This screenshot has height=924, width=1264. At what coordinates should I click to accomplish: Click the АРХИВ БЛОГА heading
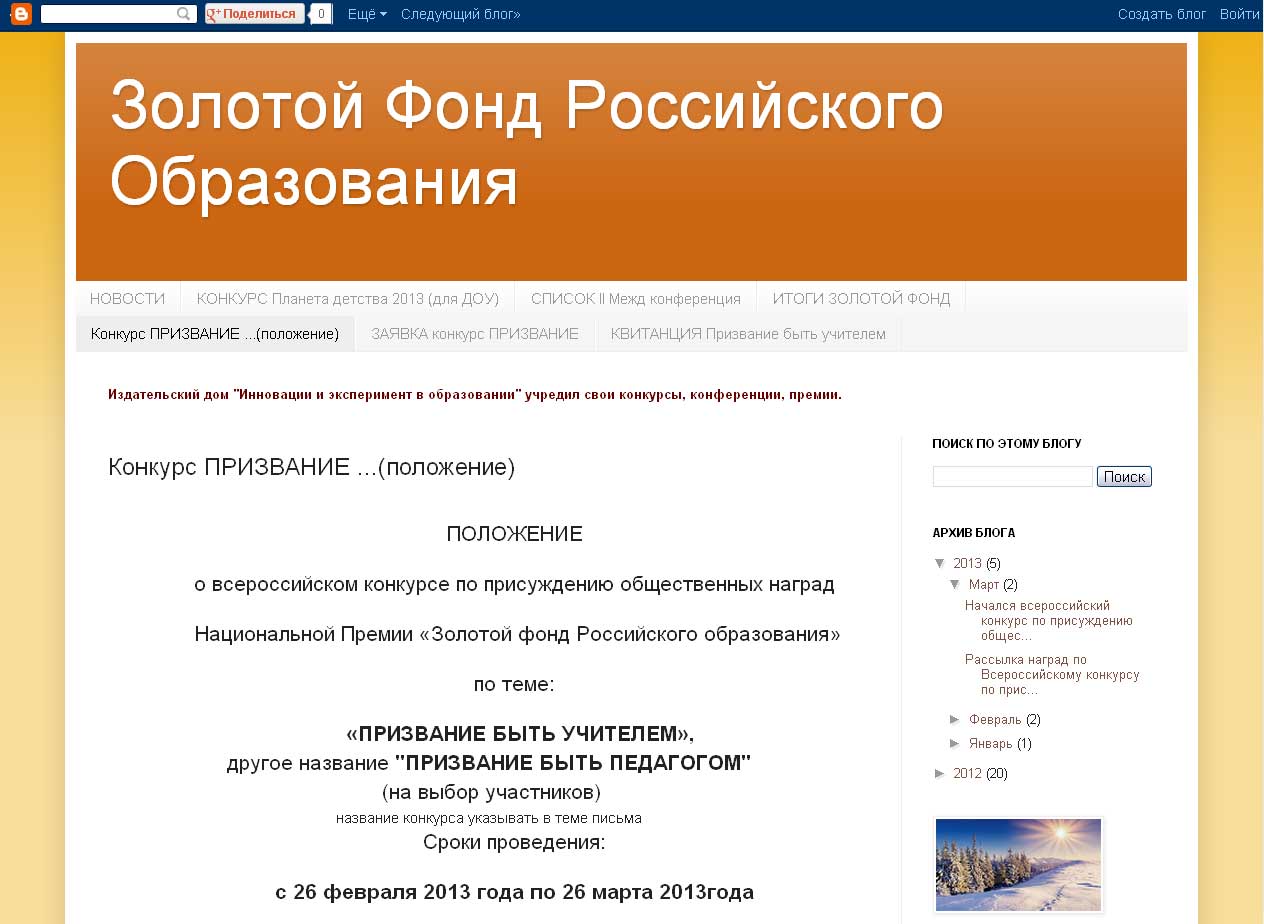click(973, 533)
